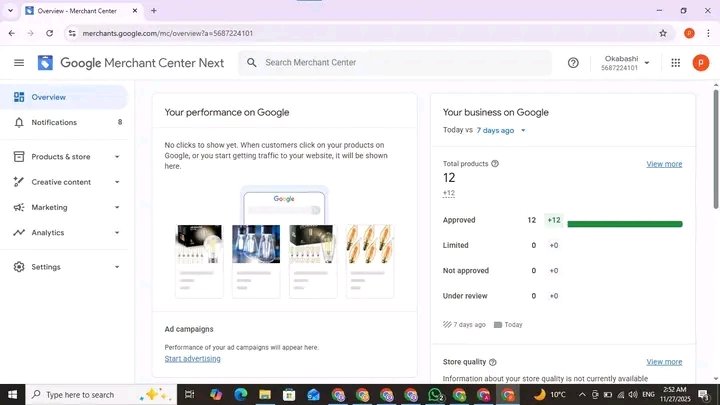Screen dimensions: 720x405
Task: Expand Creative content menu arrow
Action: 117,182
